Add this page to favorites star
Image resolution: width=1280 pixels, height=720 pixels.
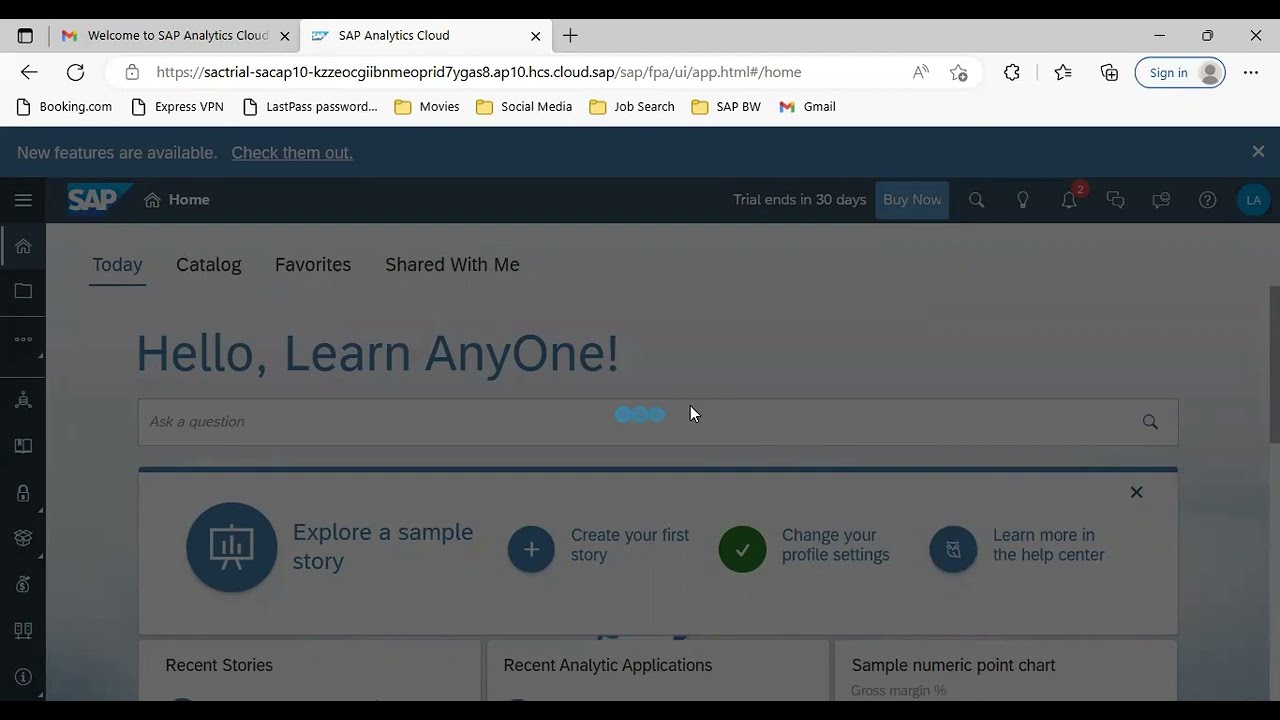[x=958, y=72]
